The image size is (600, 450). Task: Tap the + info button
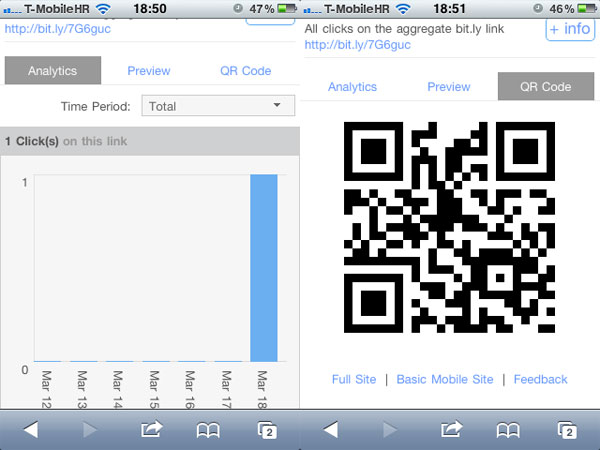click(570, 29)
